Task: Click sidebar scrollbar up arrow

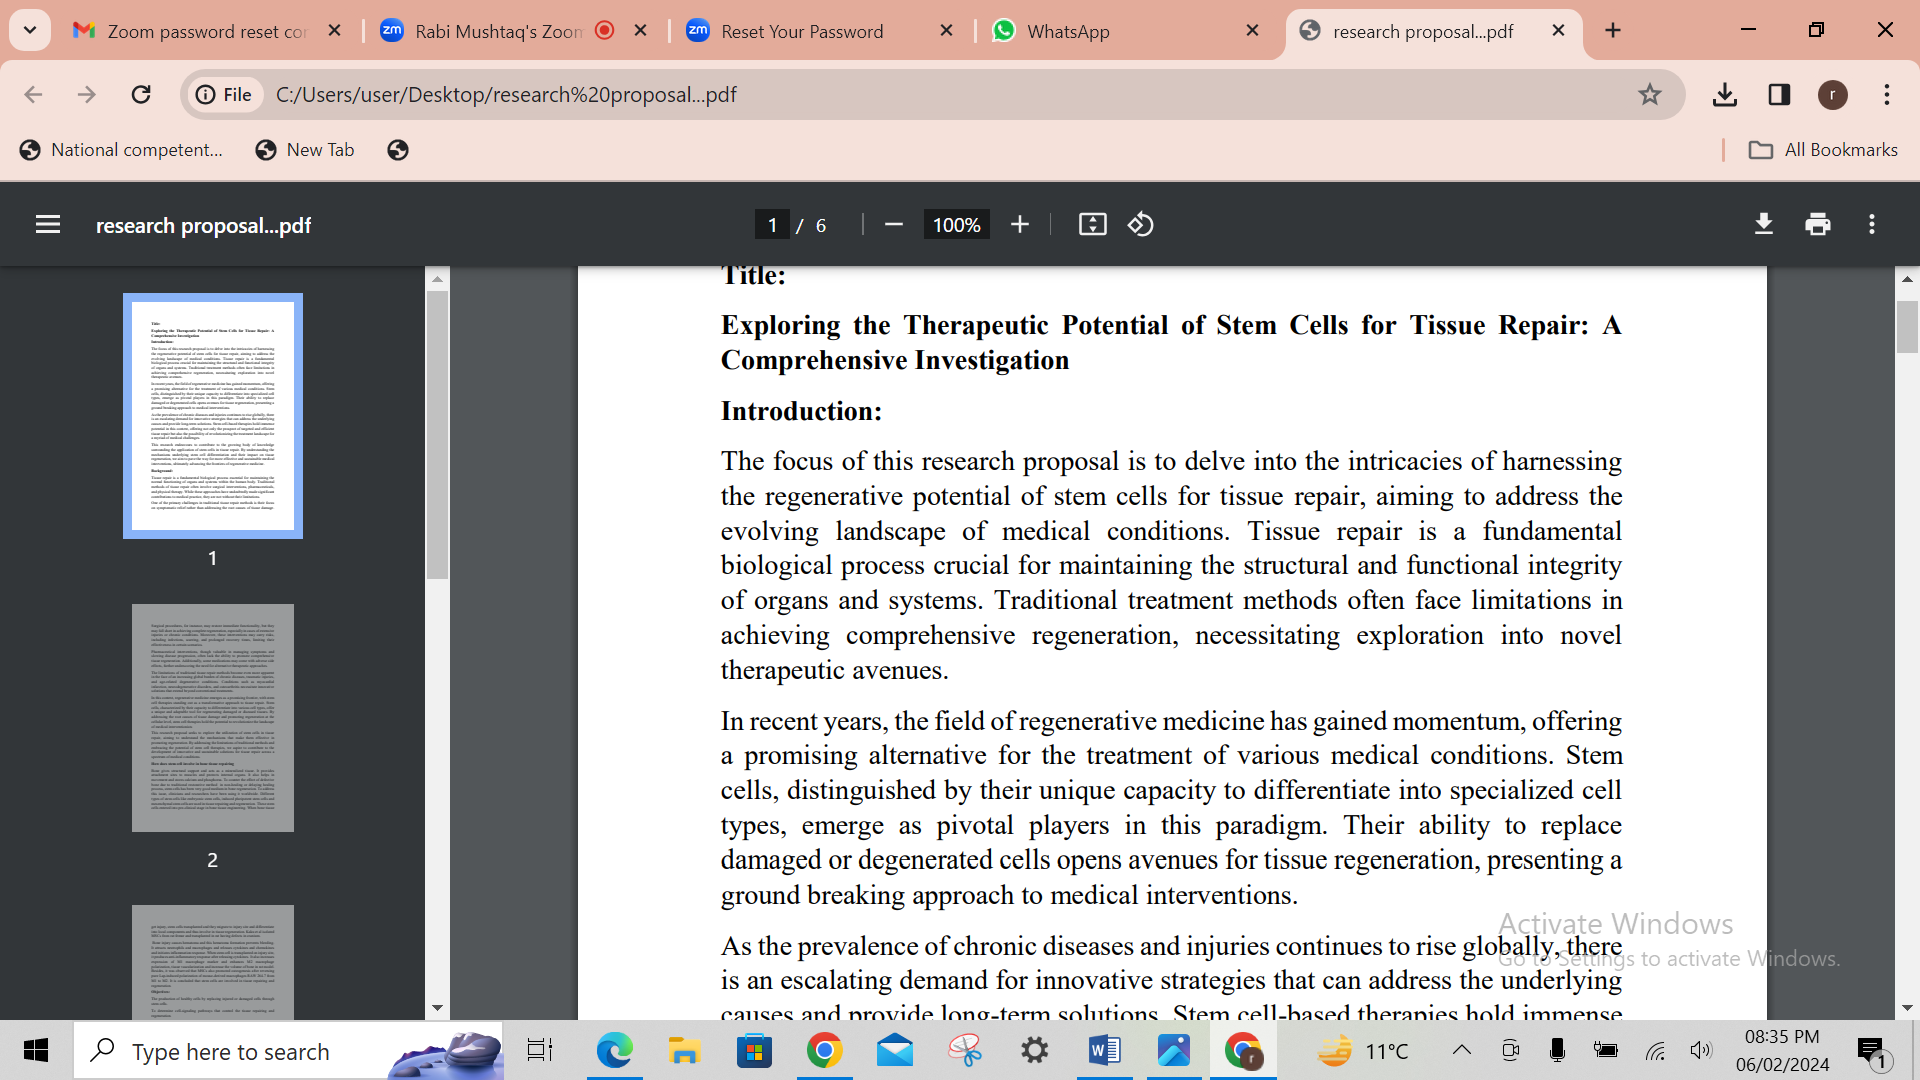Action: pyautogui.click(x=437, y=278)
